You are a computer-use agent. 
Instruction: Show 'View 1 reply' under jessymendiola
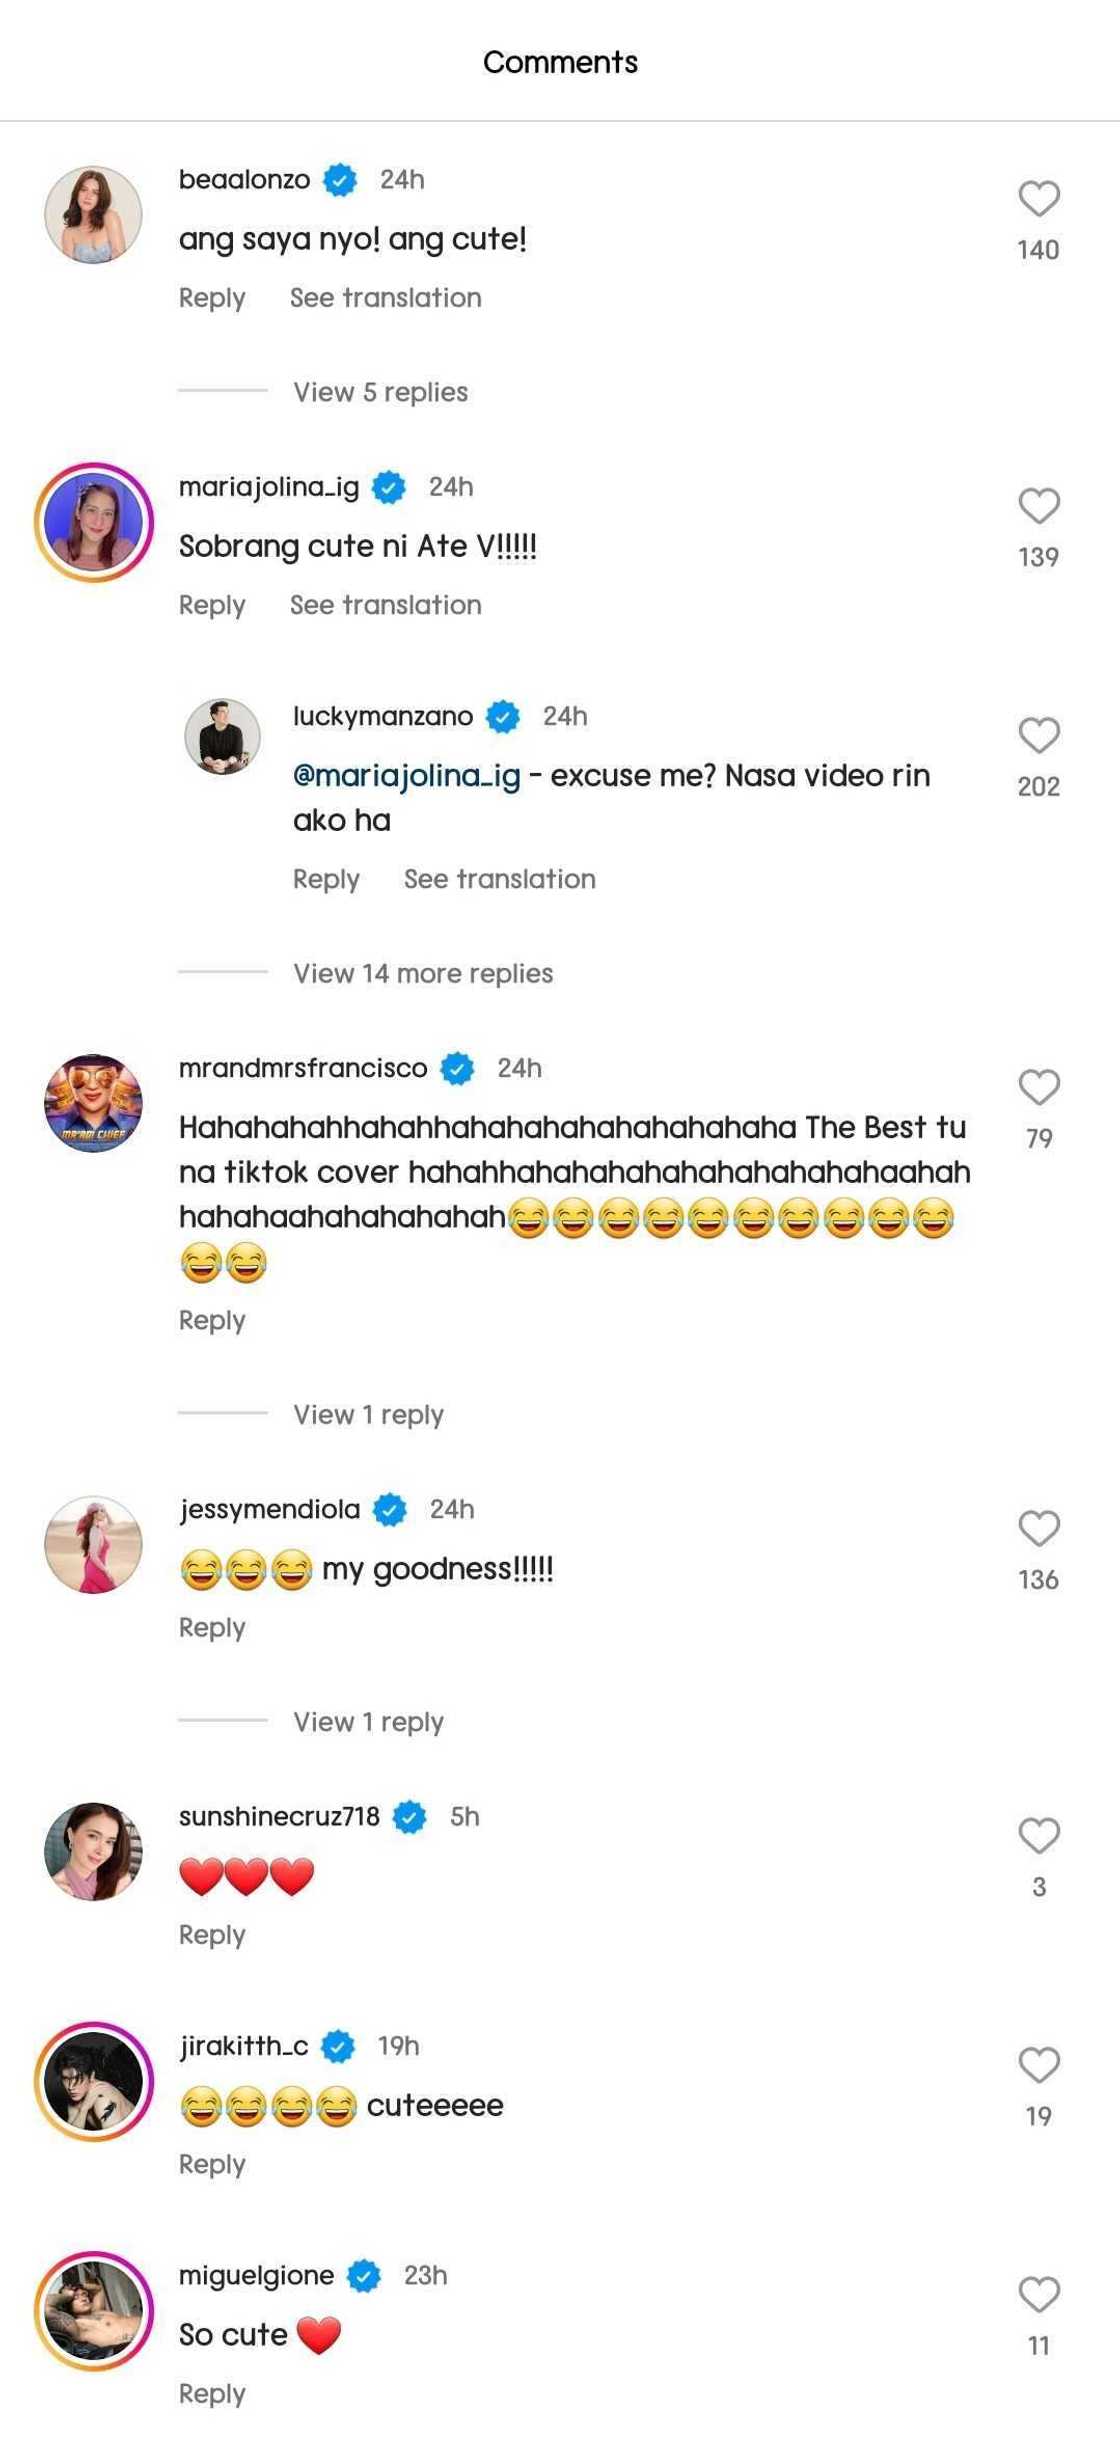[x=368, y=1721]
